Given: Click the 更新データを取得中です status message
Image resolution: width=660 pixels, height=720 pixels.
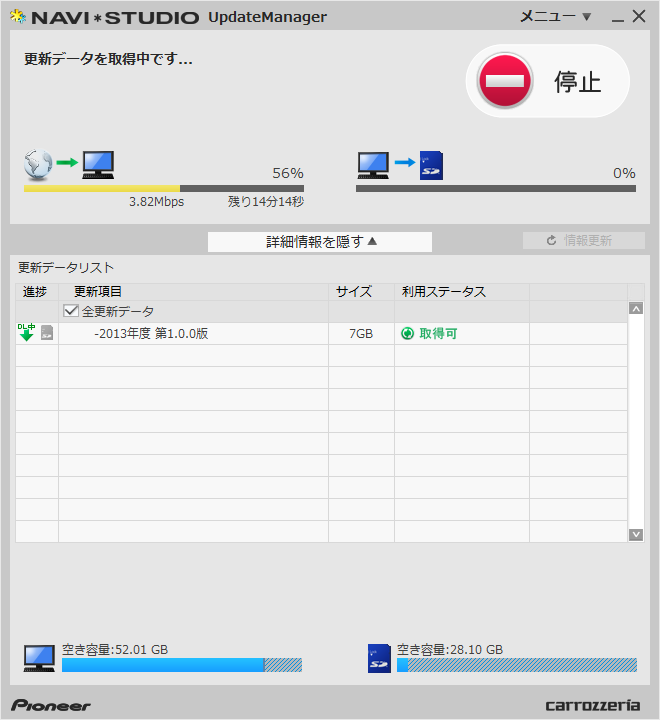Looking at the screenshot, I should pos(108,59).
